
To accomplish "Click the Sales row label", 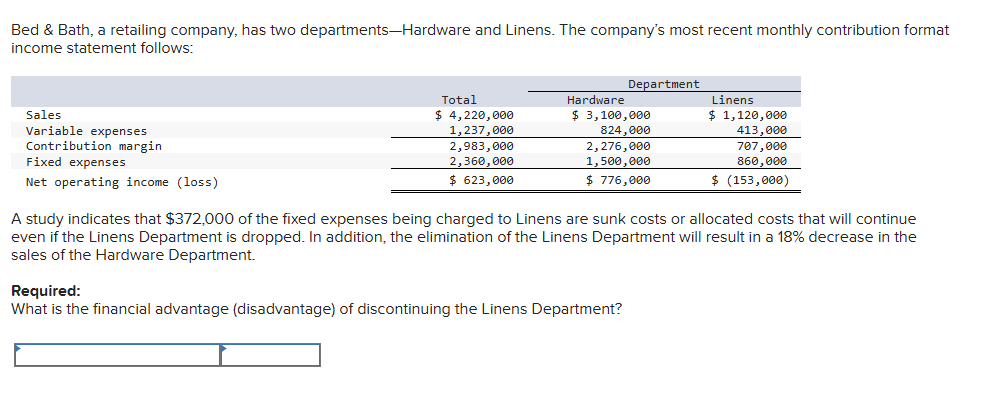I will click(44, 116).
